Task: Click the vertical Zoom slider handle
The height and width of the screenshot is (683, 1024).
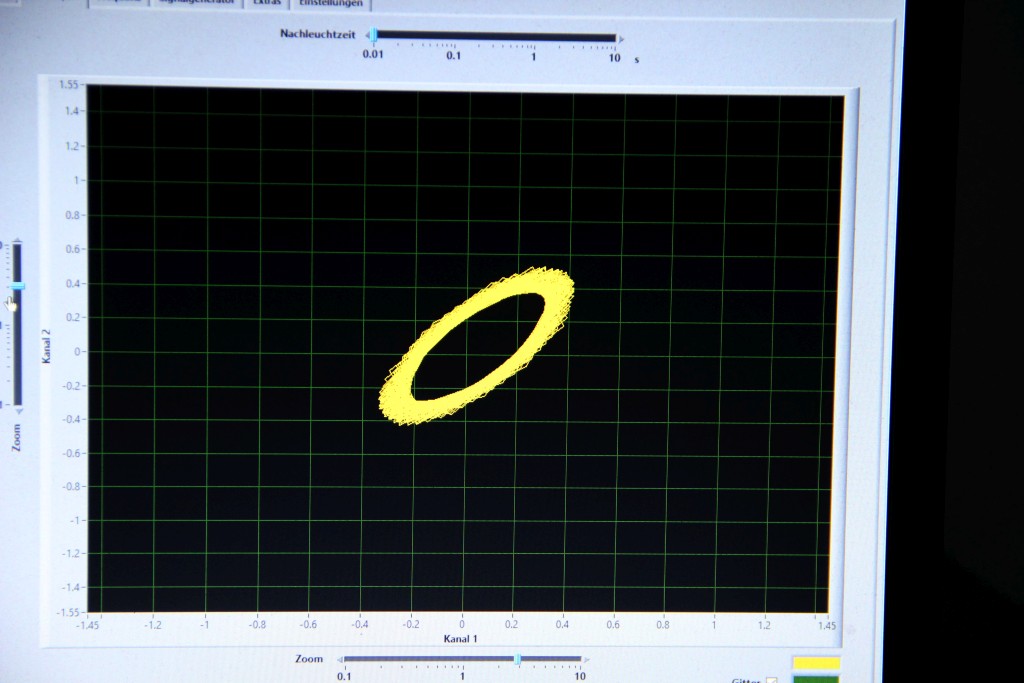Action: pyautogui.click(x=16, y=288)
